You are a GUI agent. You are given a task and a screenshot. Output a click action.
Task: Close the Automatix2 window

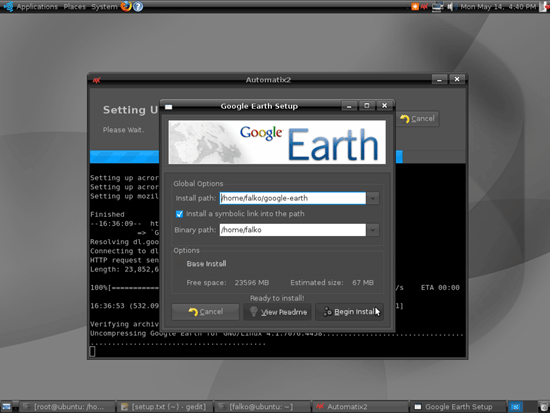coord(457,80)
